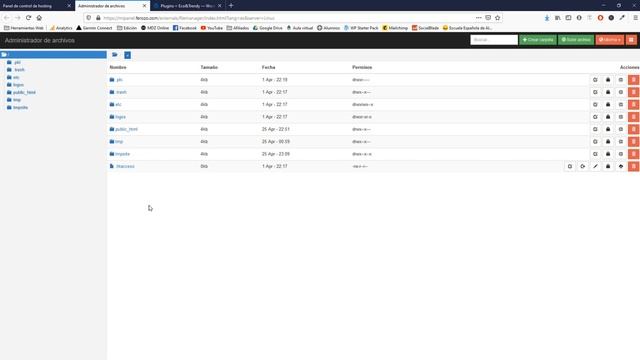
Task: Select tmp in the sidebar tree
Action: pyautogui.click(x=17, y=100)
